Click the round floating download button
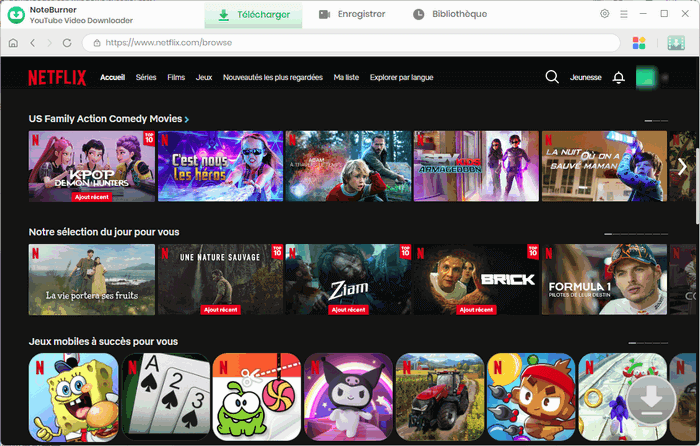The image size is (700, 446). coord(652,401)
